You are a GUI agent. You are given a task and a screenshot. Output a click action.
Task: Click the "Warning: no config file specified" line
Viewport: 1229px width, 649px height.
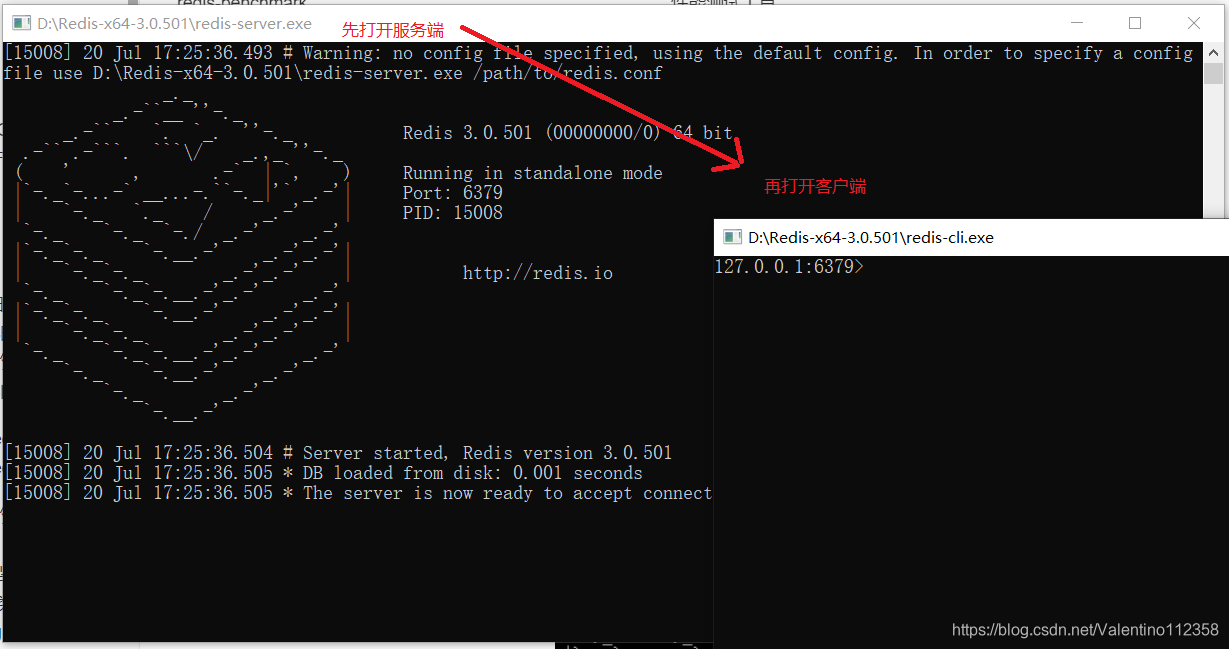coord(598,53)
